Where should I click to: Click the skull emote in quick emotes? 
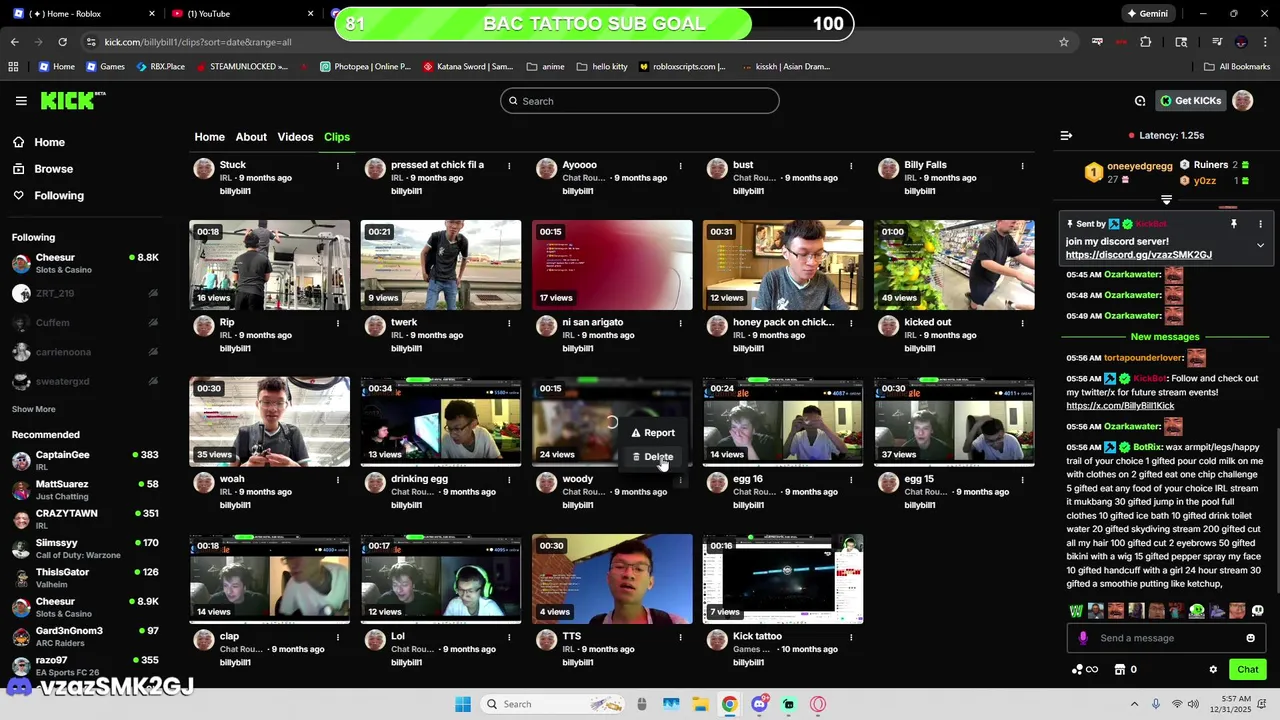(1257, 610)
